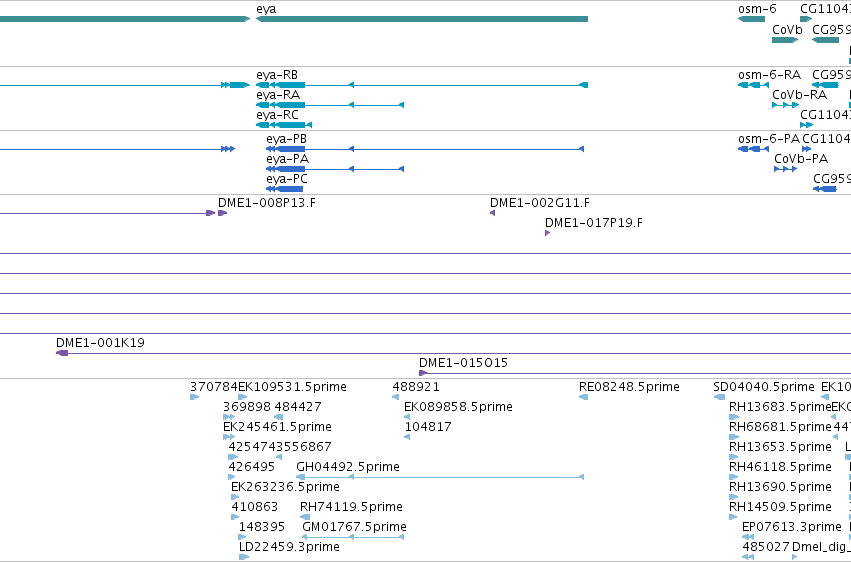The height and width of the screenshot is (562, 851).
Task: Select the 485027 EST label
Action: click(x=765, y=547)
